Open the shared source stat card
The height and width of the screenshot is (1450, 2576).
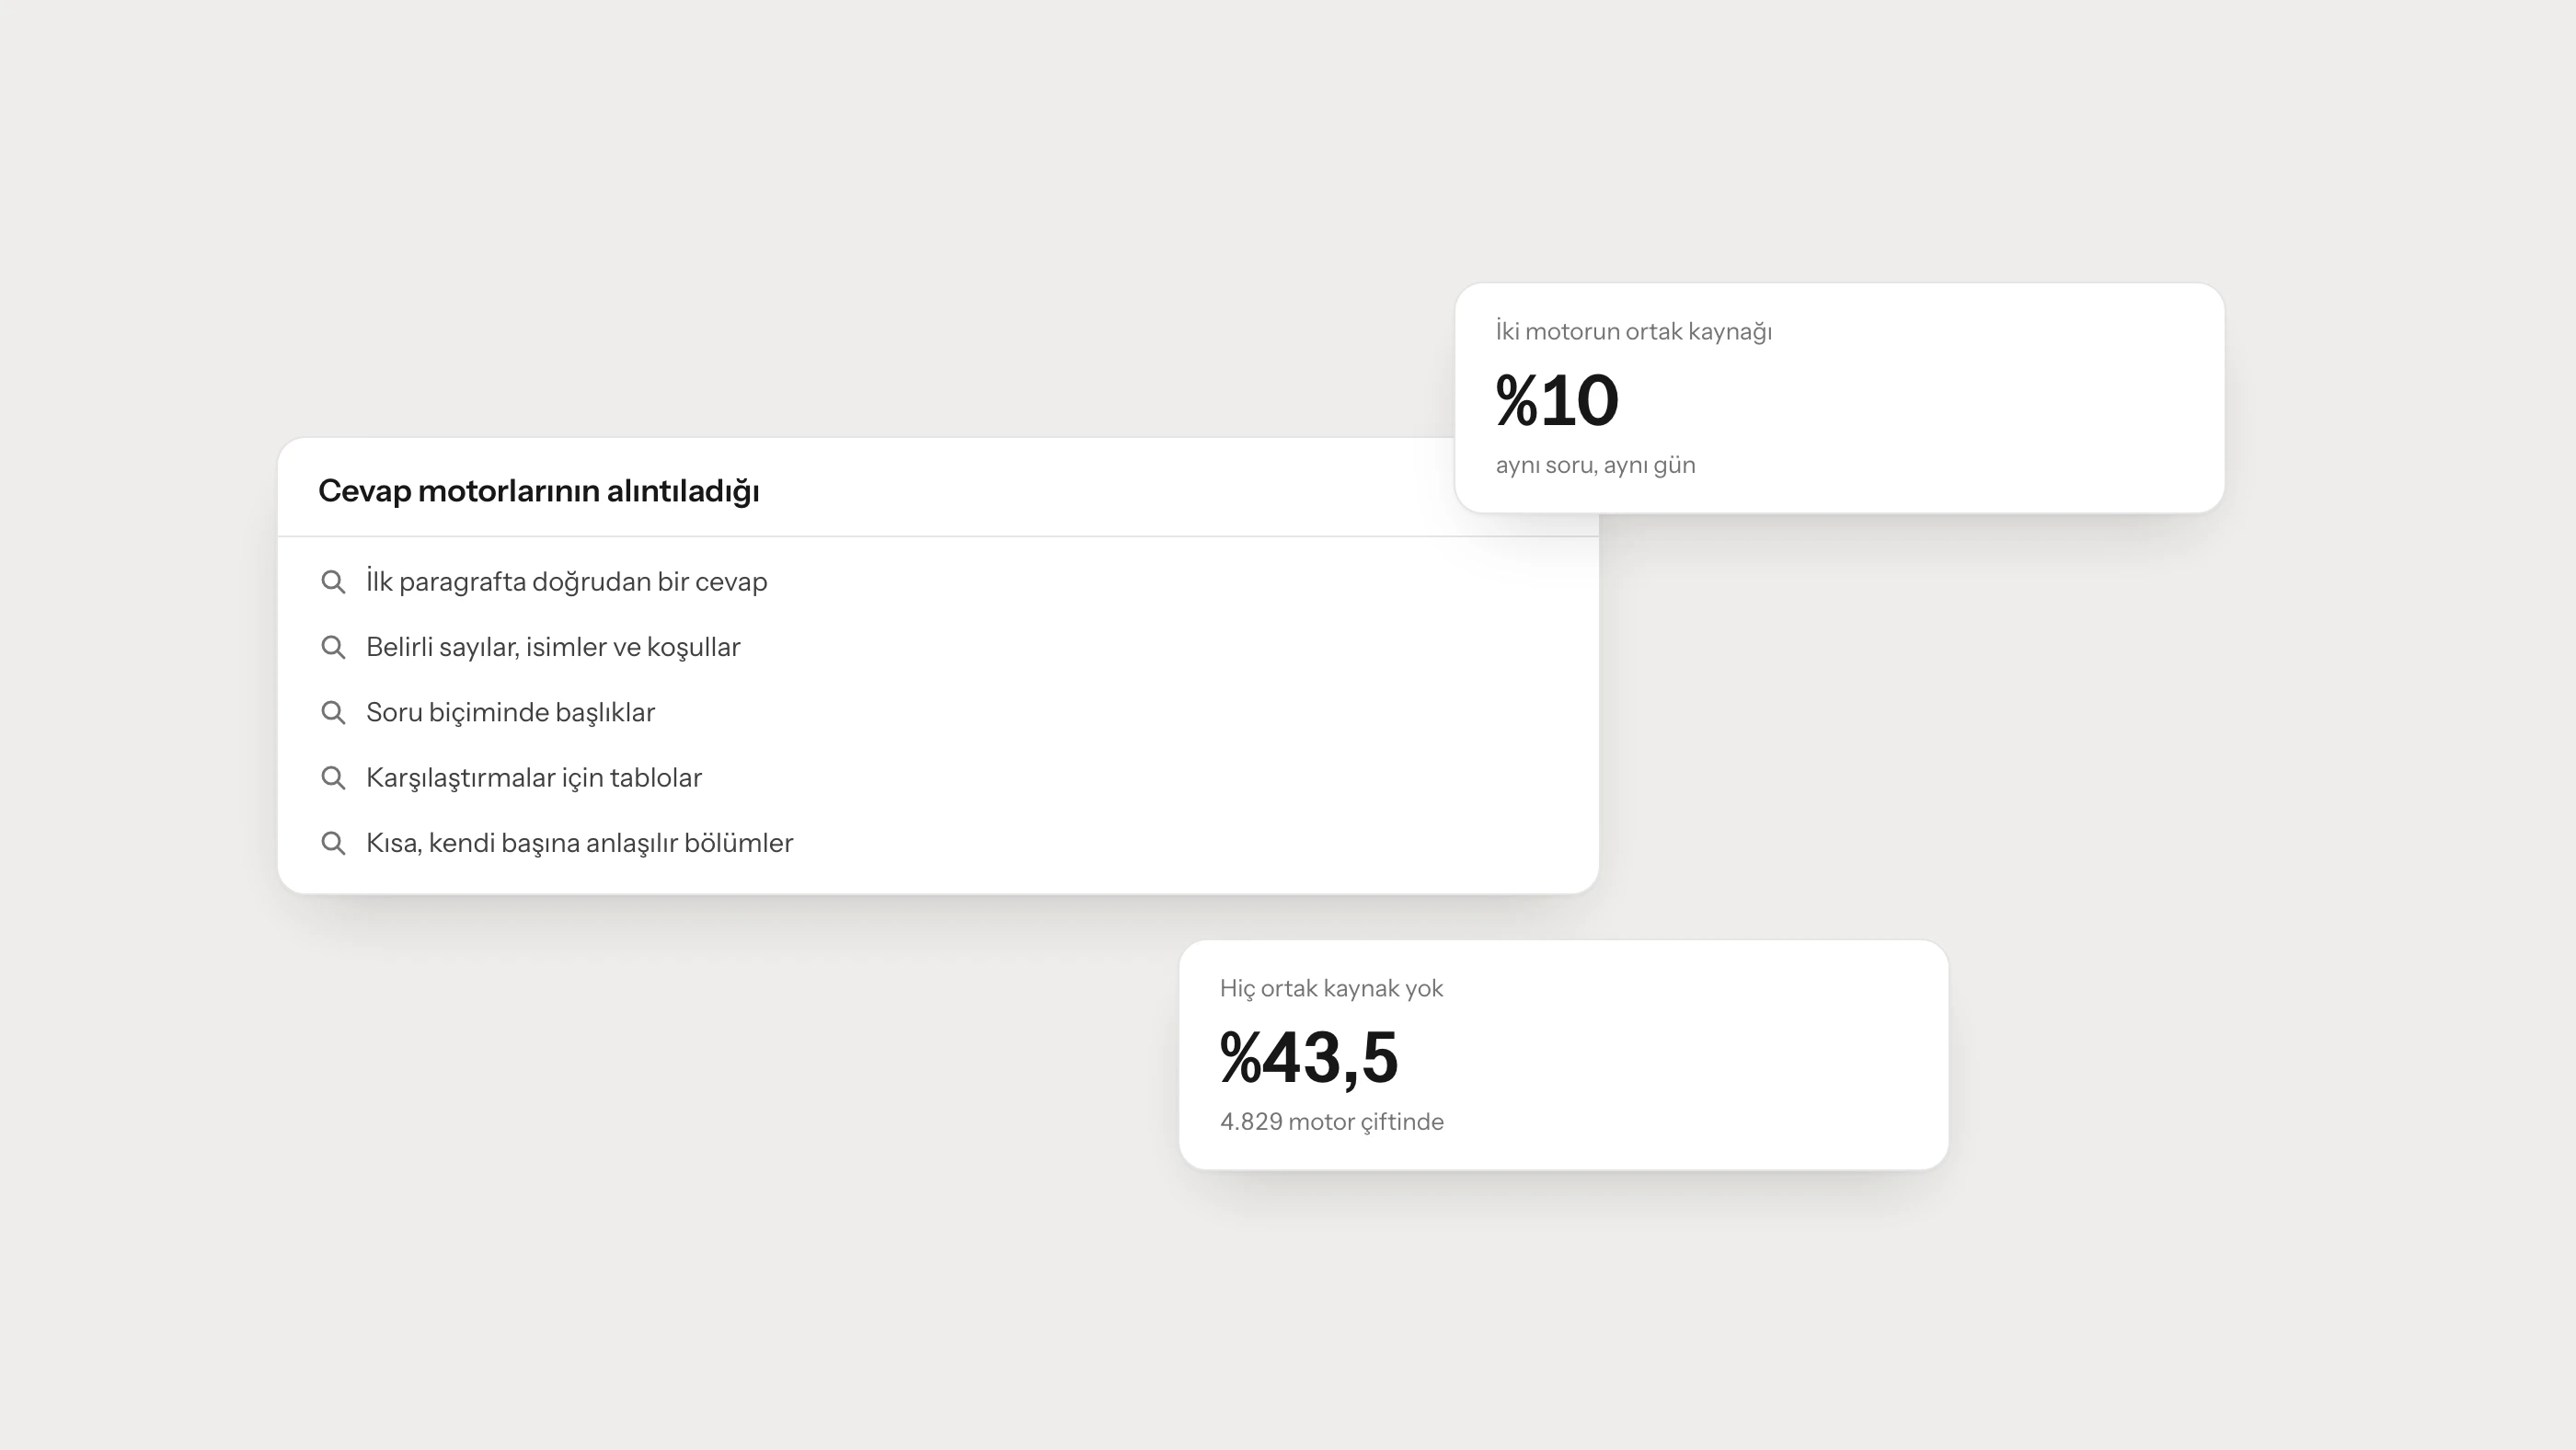click(x=1839, y=398)
